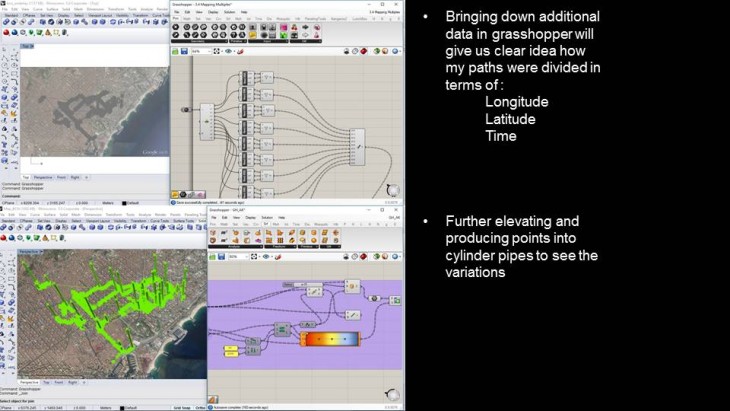Switch to Perspective viewport tab in top Rhino window
The height and width of the screenshot is (411, 730).
(44, 178)
